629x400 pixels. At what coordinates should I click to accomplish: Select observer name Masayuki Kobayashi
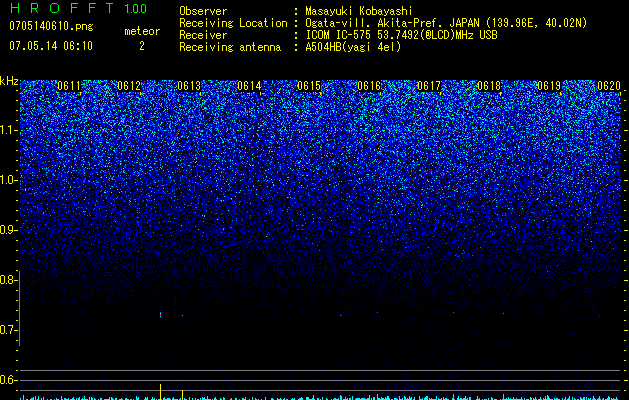point(358,11)
